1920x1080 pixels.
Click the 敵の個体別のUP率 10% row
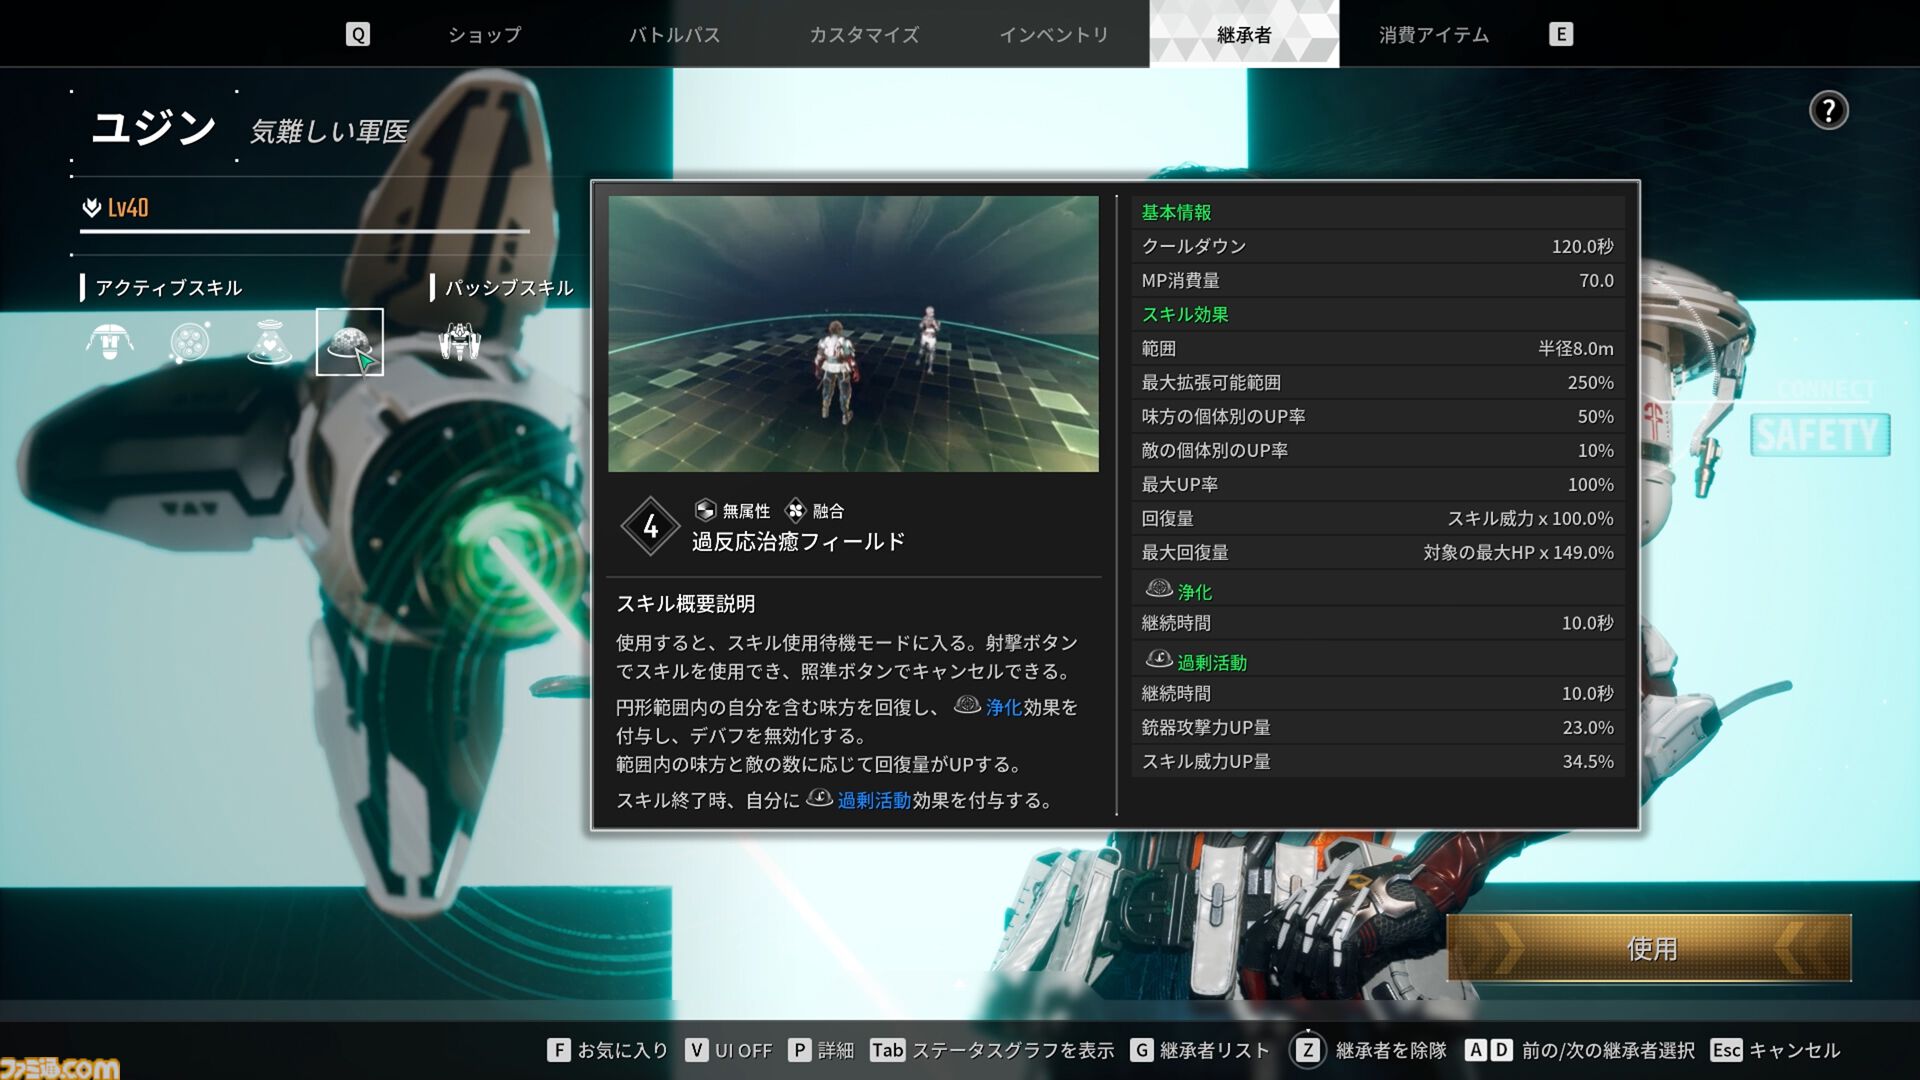point(1378,450)
